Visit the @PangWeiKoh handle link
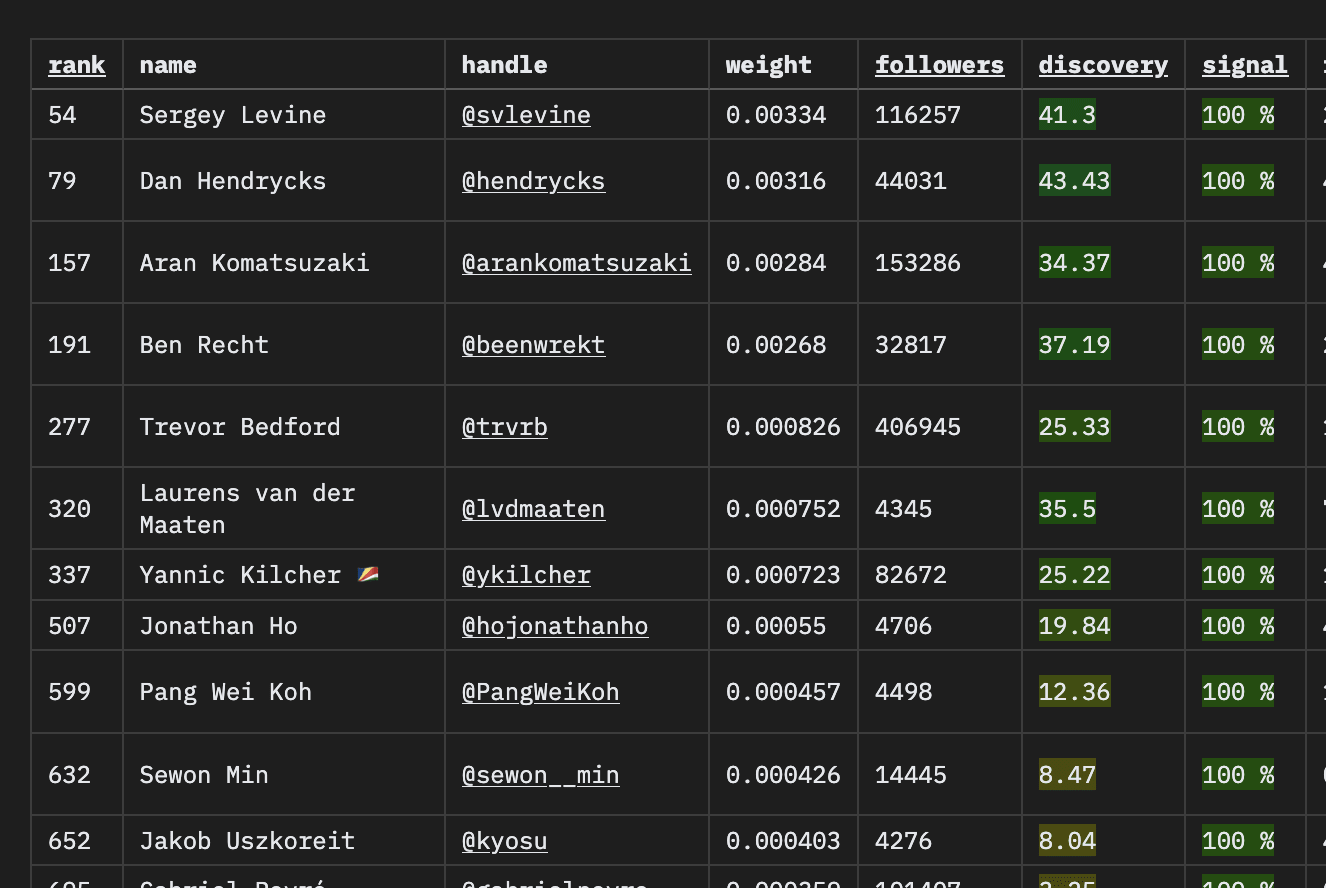 click(x=540, y=692)
